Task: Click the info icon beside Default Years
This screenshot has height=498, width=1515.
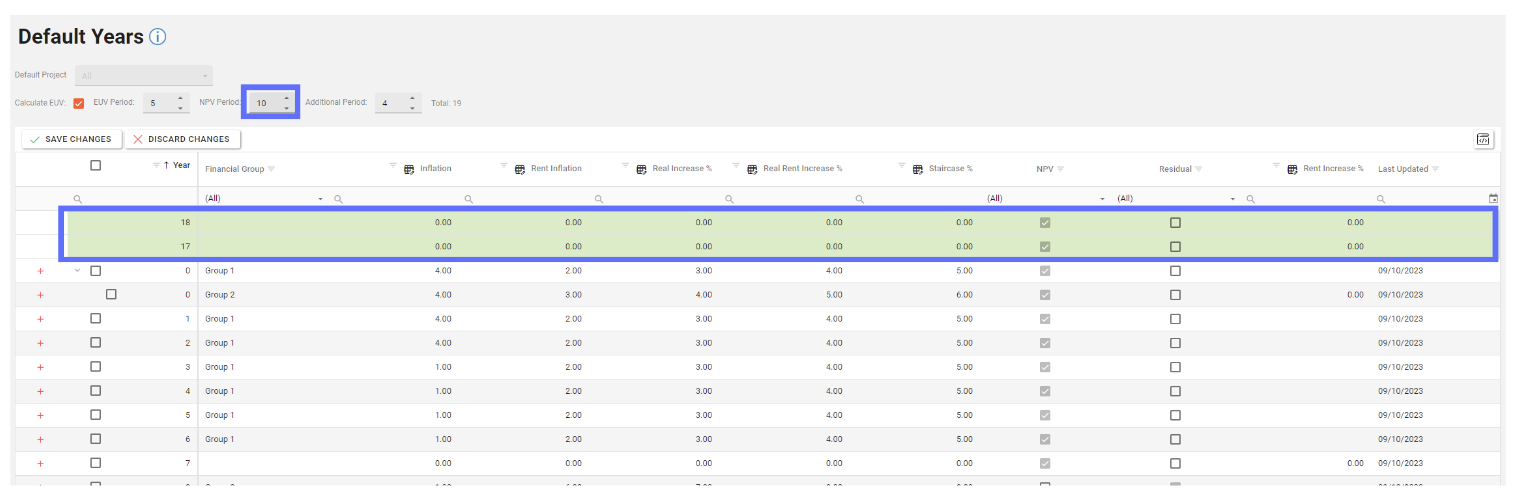Action: pos(157,37)
